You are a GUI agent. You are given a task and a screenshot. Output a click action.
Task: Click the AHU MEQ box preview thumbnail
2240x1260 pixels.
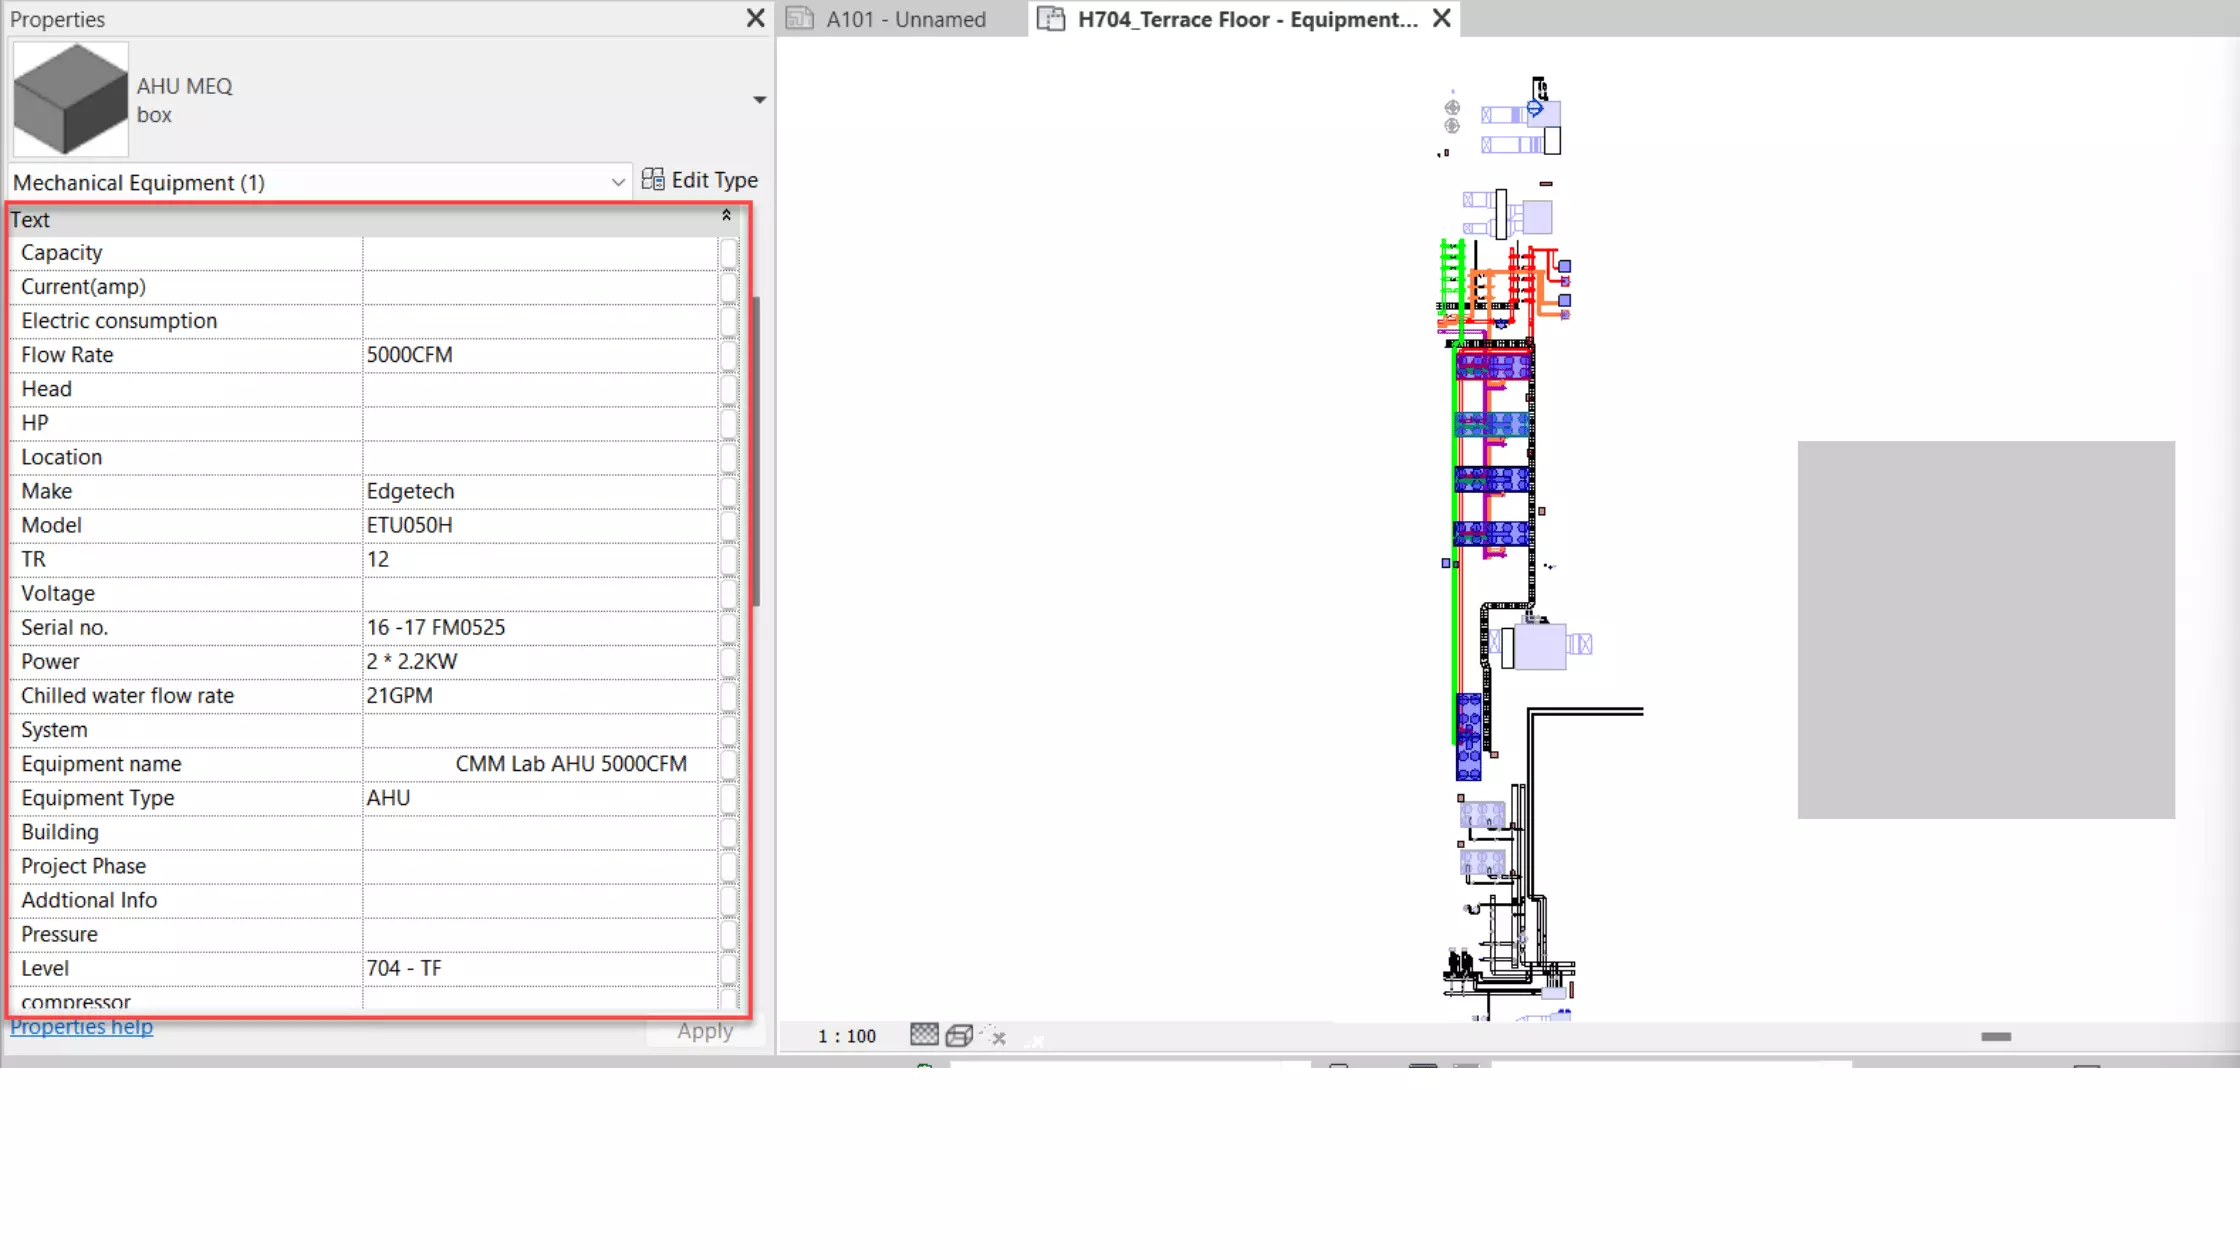(x=70, y=99)
